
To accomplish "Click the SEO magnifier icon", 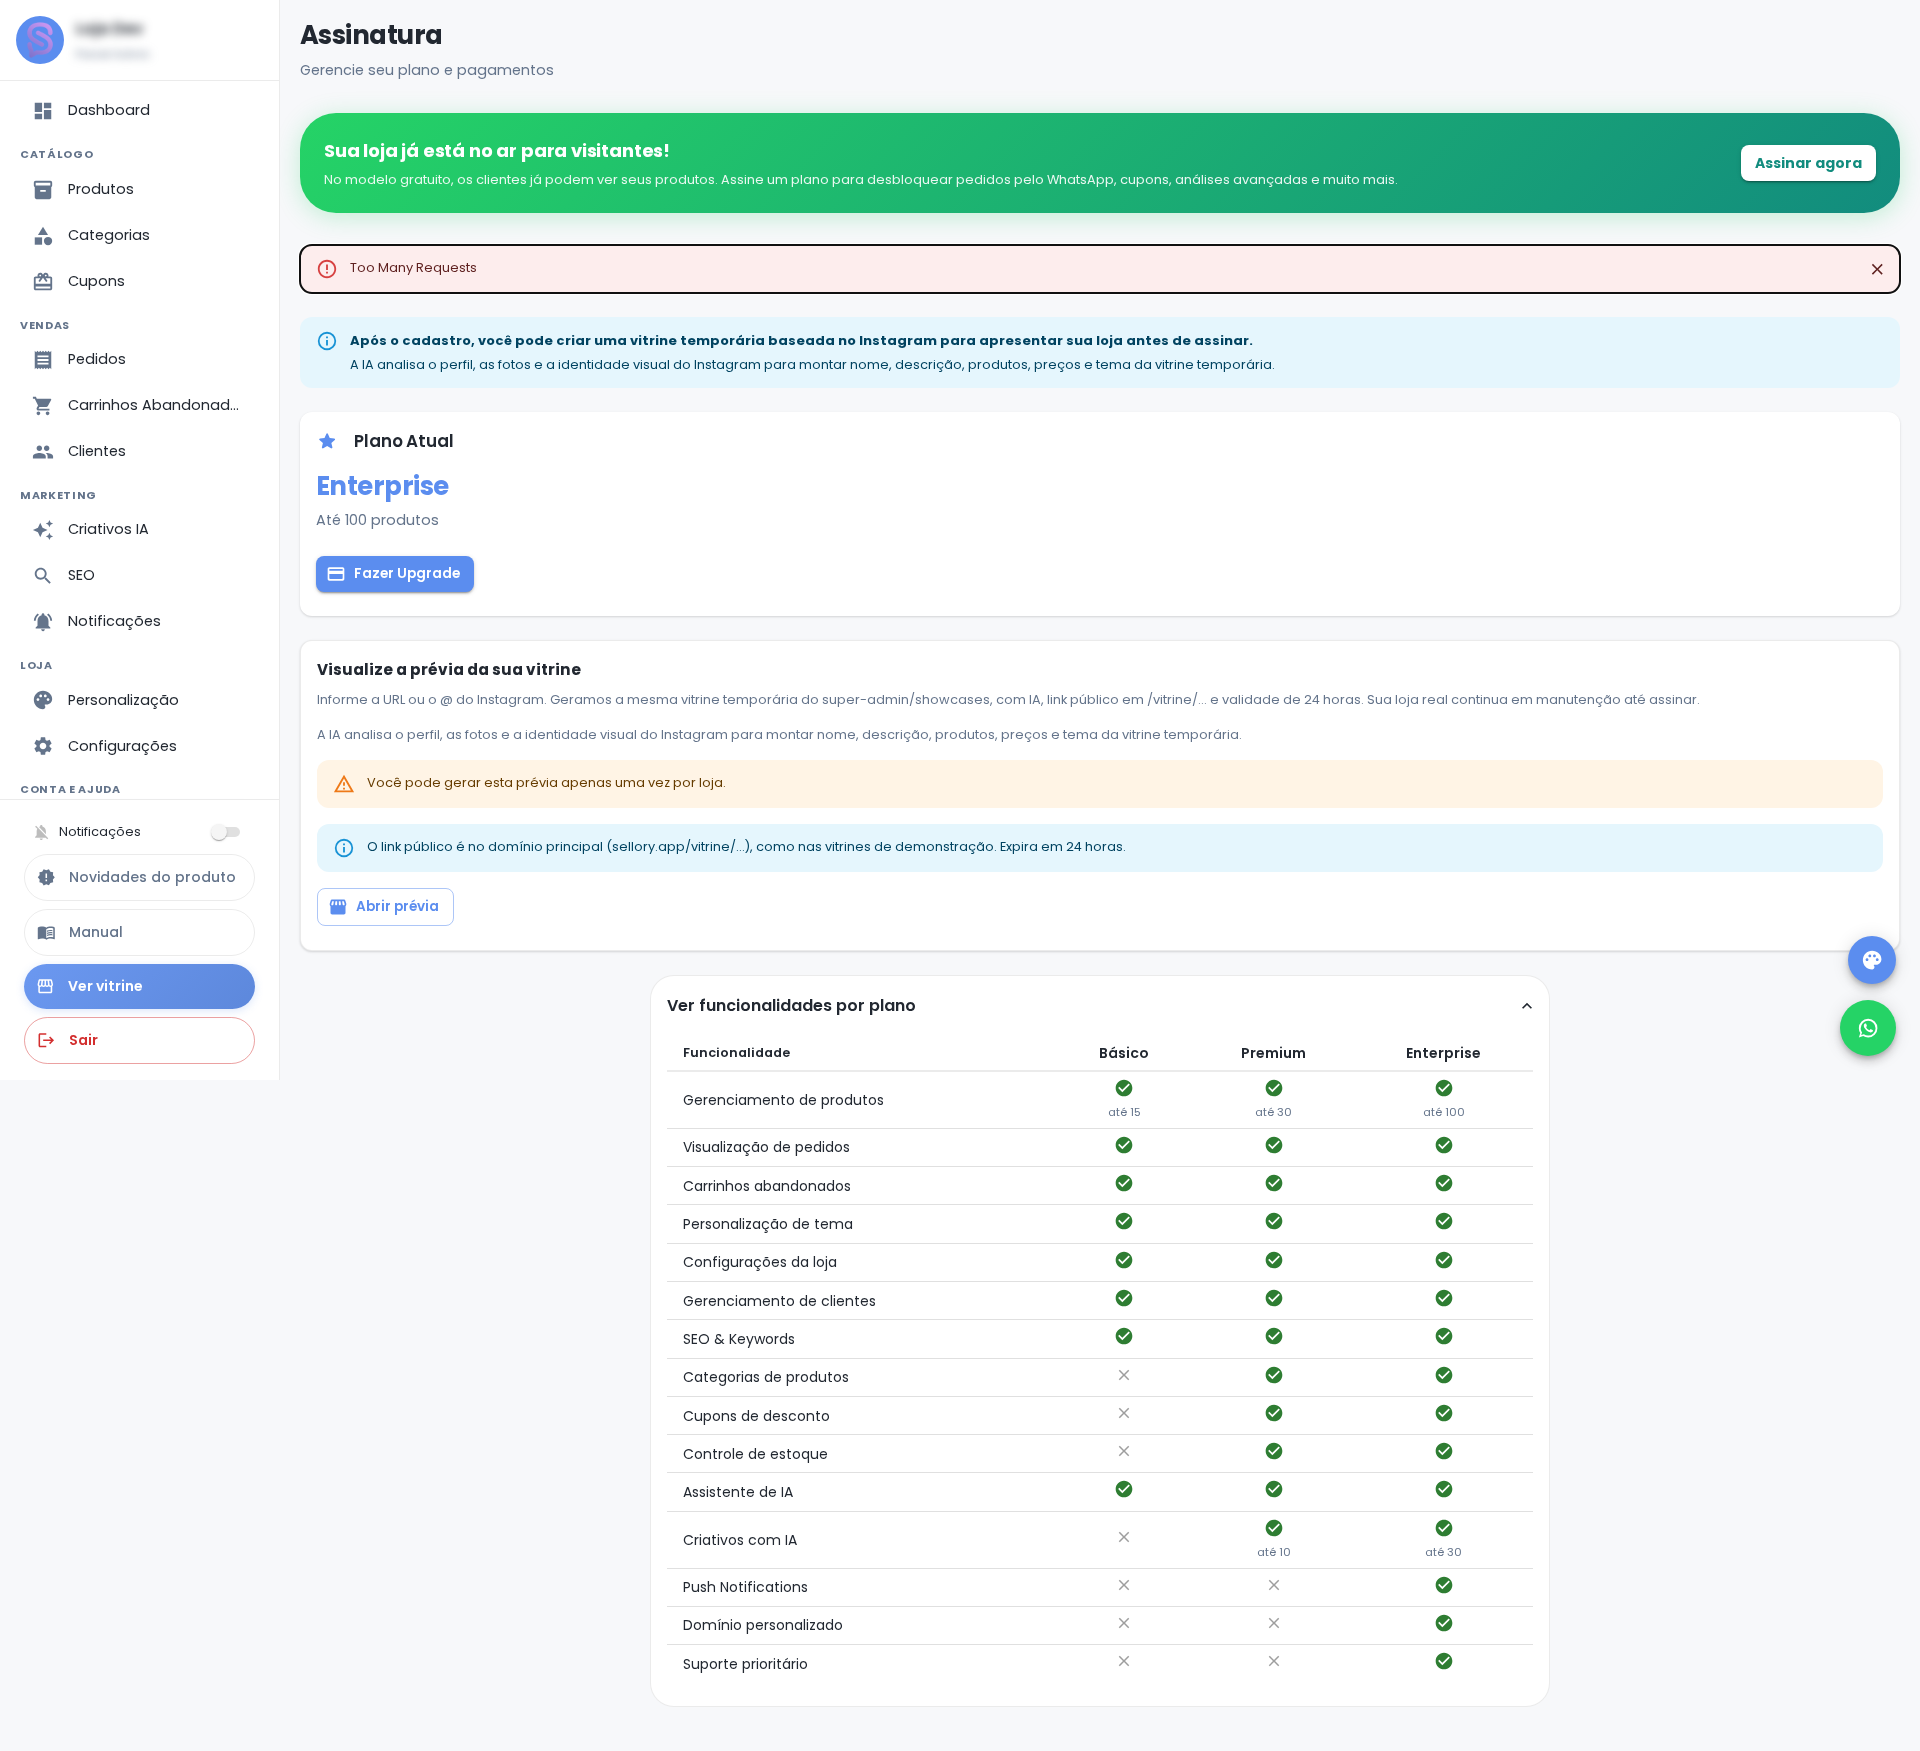I will (43, 576).
